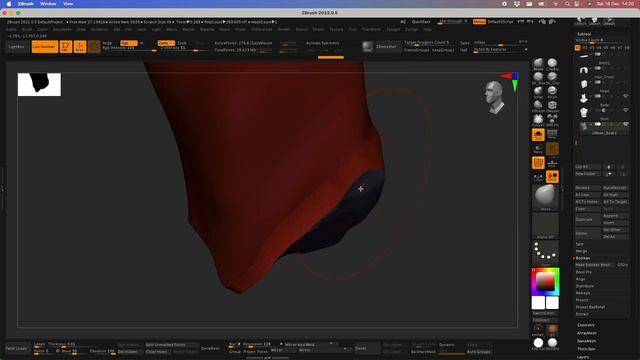The width and height of the screenshot is (640, 360).
Task: Click Make Boolean Mesh button
Action: pos(594,265)
